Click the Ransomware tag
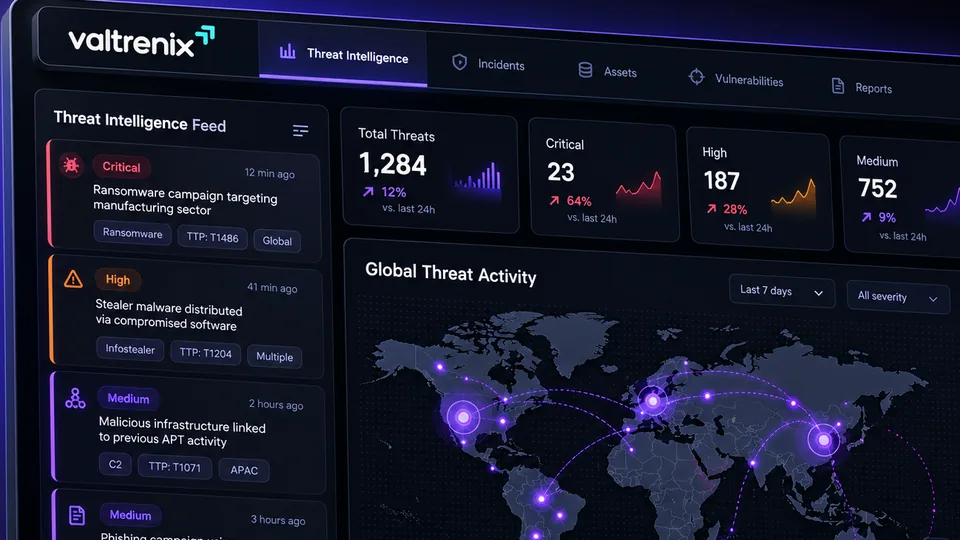Screen dimensions: 960x540 pos(132,233)
